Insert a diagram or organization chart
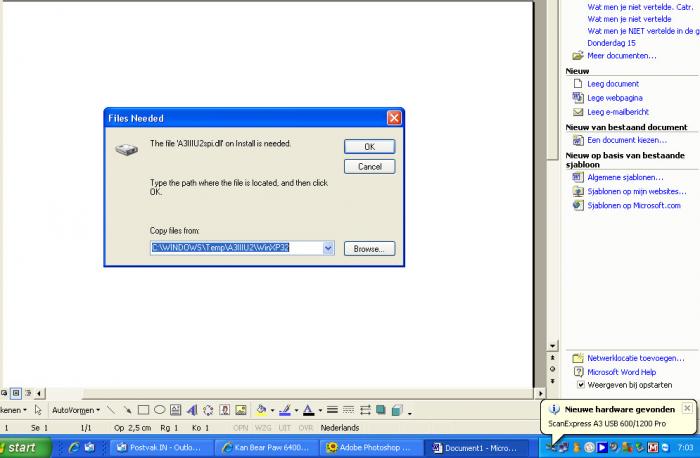The height and width of the screenshot is (458, 700). (x=208, y=410)
